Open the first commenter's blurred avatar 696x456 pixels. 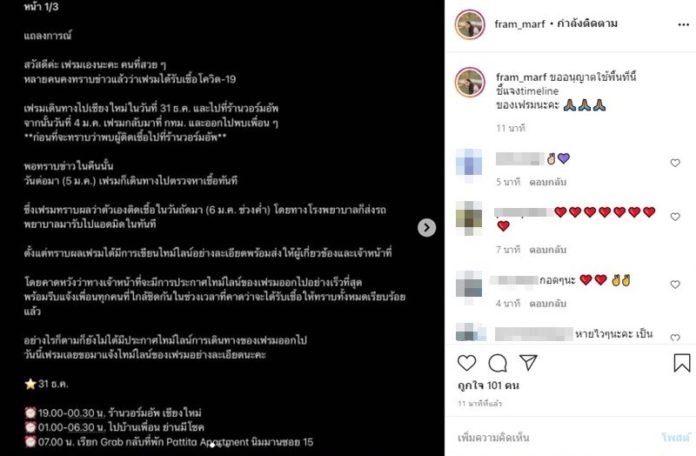coord(469,163)
